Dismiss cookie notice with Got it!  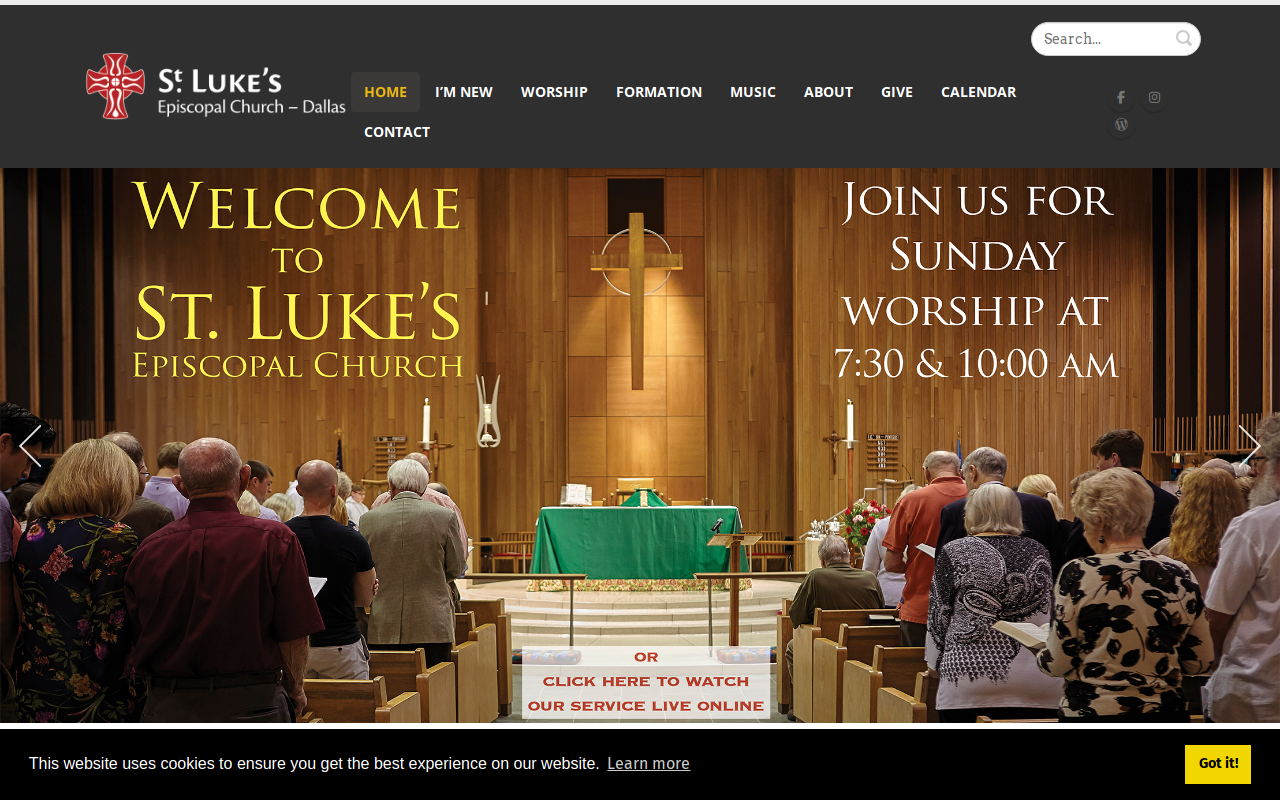(1218, 764)
